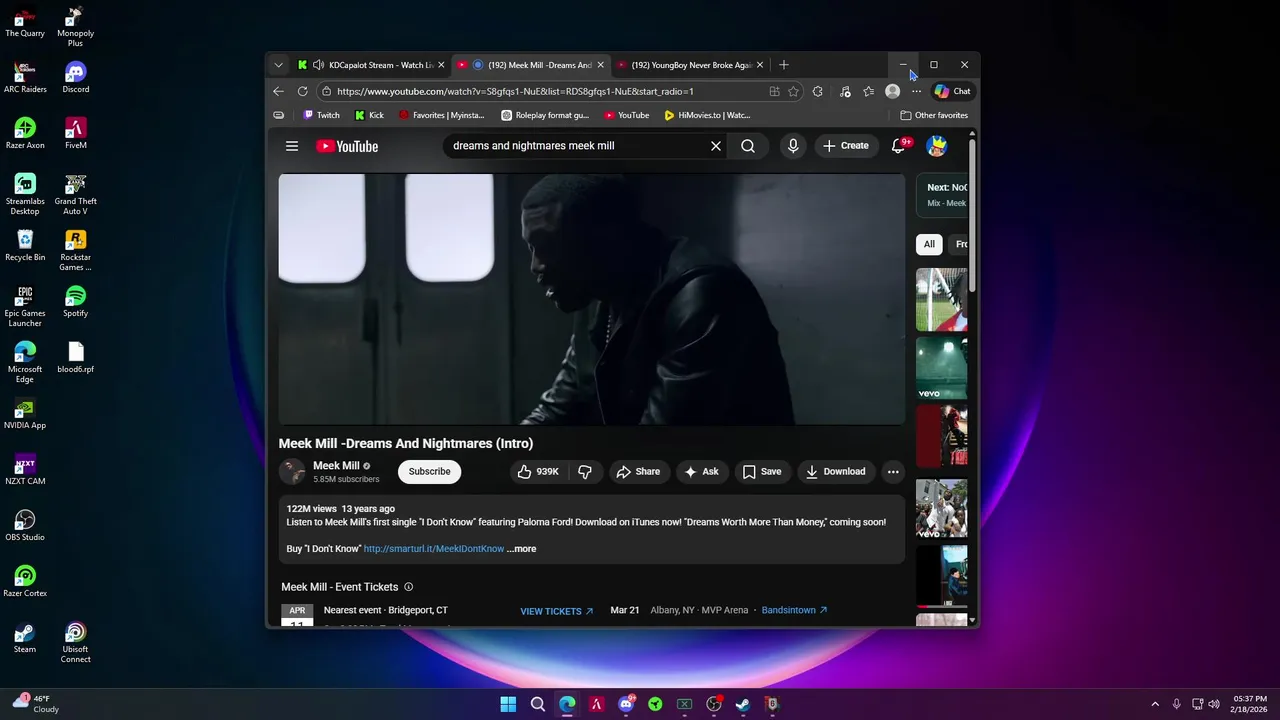This screenshot has height=720, width=1280.
Task: Open YouTube notifications bell
Action: click(899, 145)
